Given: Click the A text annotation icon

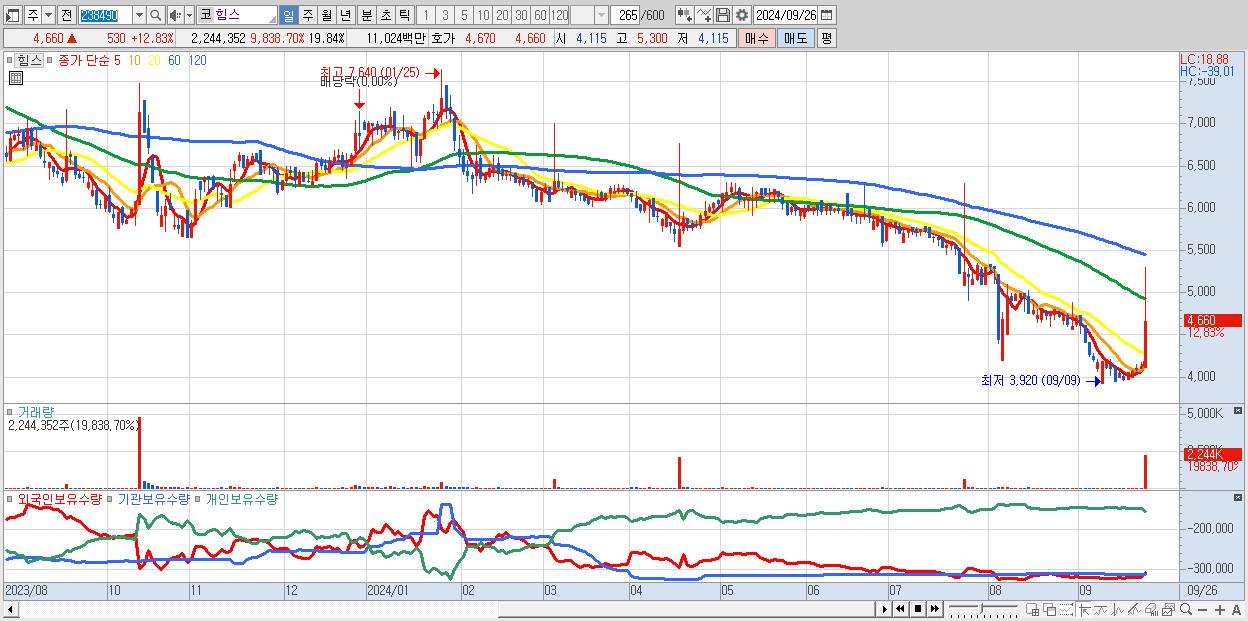Looking at the screenshot, I should coord(1237,610).
